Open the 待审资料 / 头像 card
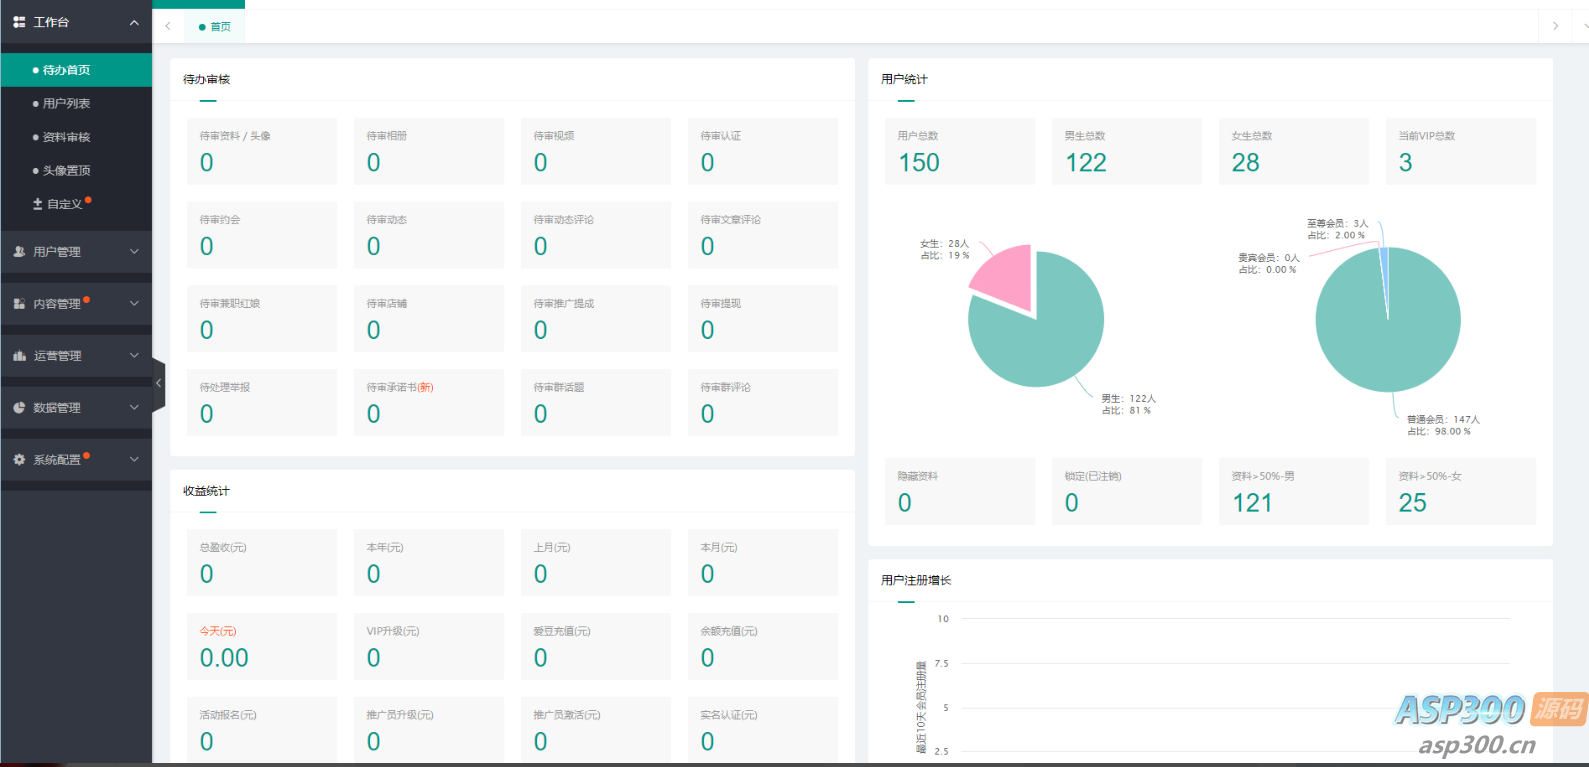Viewport: 1589px width, 767px height. pos(262,151)
